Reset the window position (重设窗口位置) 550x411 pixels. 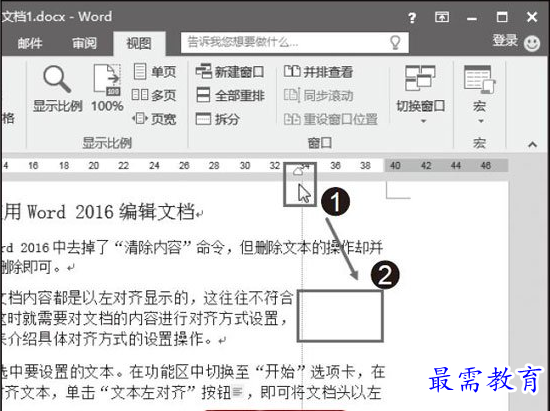click(x=330, y=119)
